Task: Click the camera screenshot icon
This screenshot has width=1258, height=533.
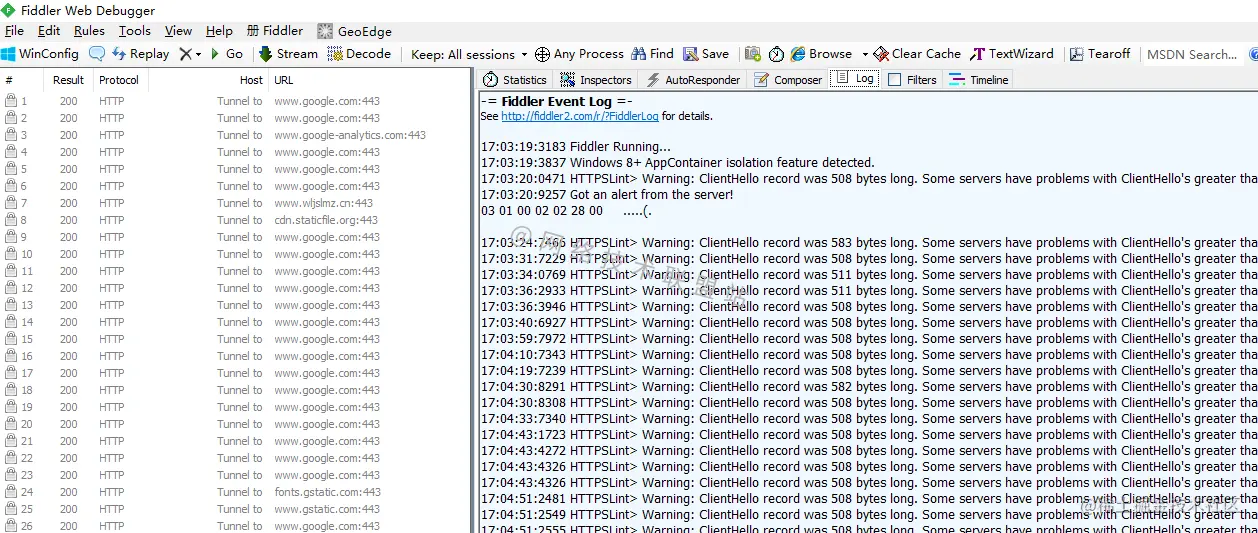Action: tap(752, 54)
